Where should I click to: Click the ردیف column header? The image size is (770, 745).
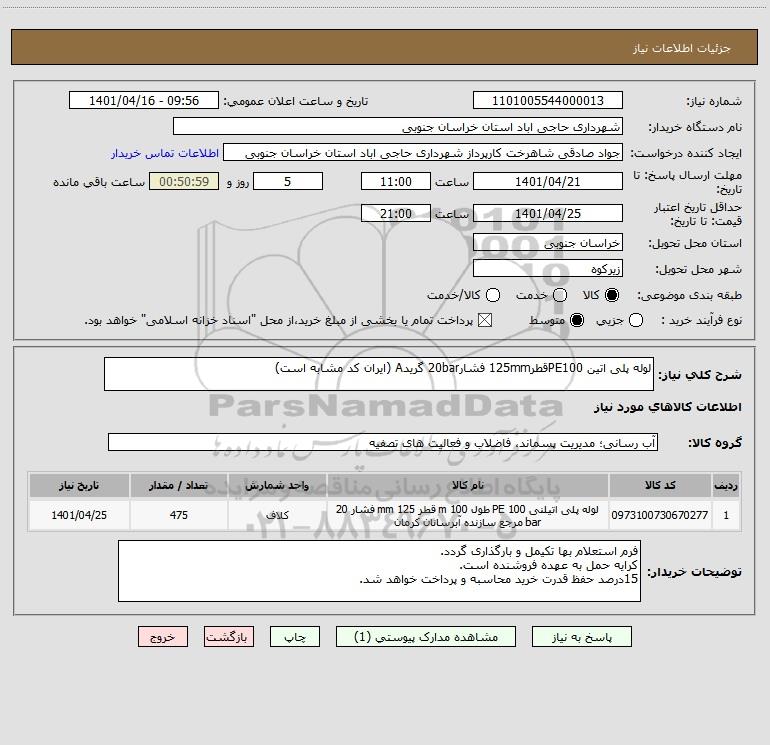point(726,486)
